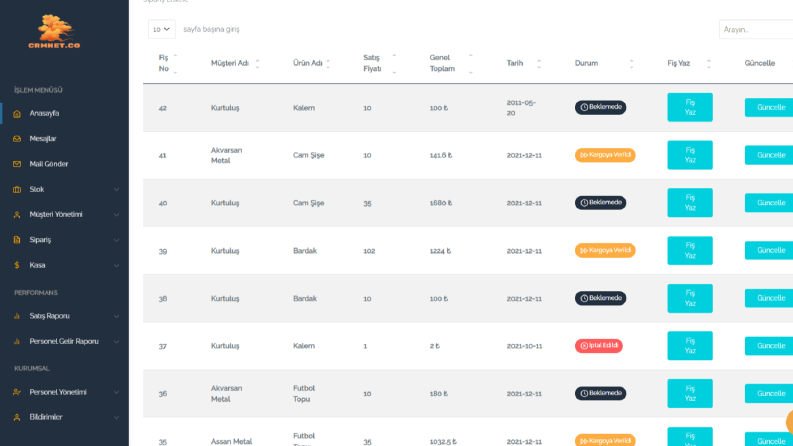Click the Anasayfa home icon
The image size is (793, 446).
click(x=17, y=114)
